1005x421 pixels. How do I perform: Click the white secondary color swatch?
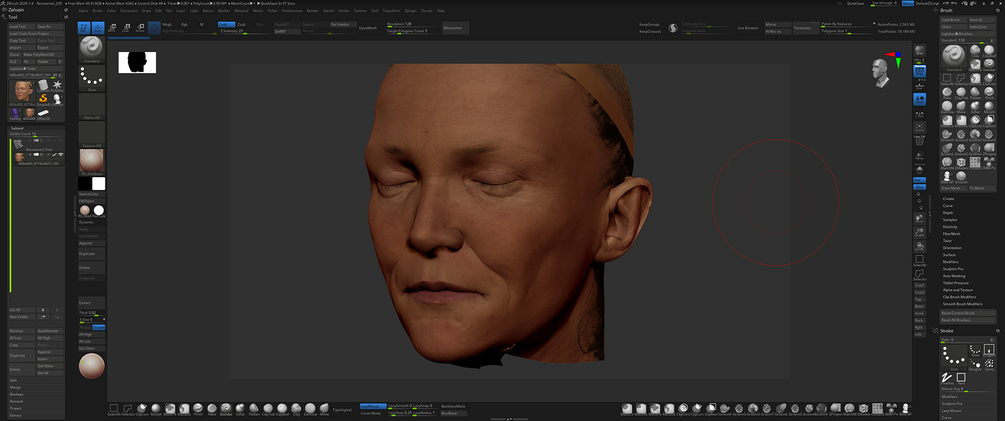99,184
